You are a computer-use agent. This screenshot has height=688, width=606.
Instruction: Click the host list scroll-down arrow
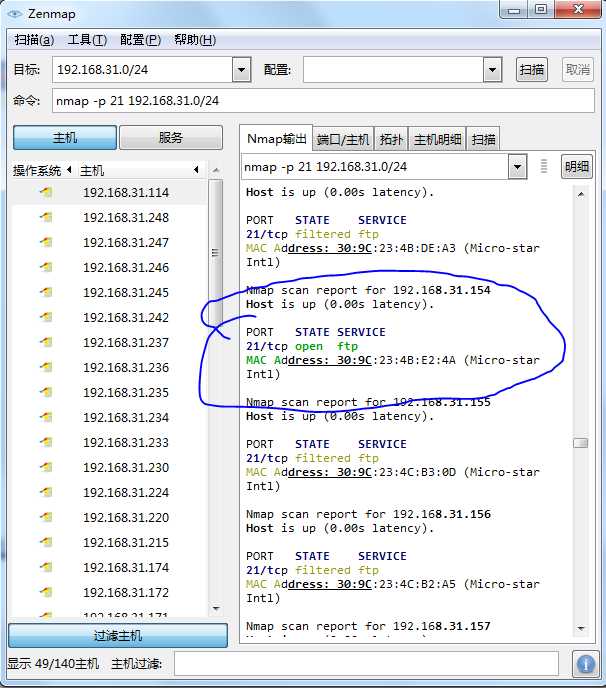(x=215, y=608)
